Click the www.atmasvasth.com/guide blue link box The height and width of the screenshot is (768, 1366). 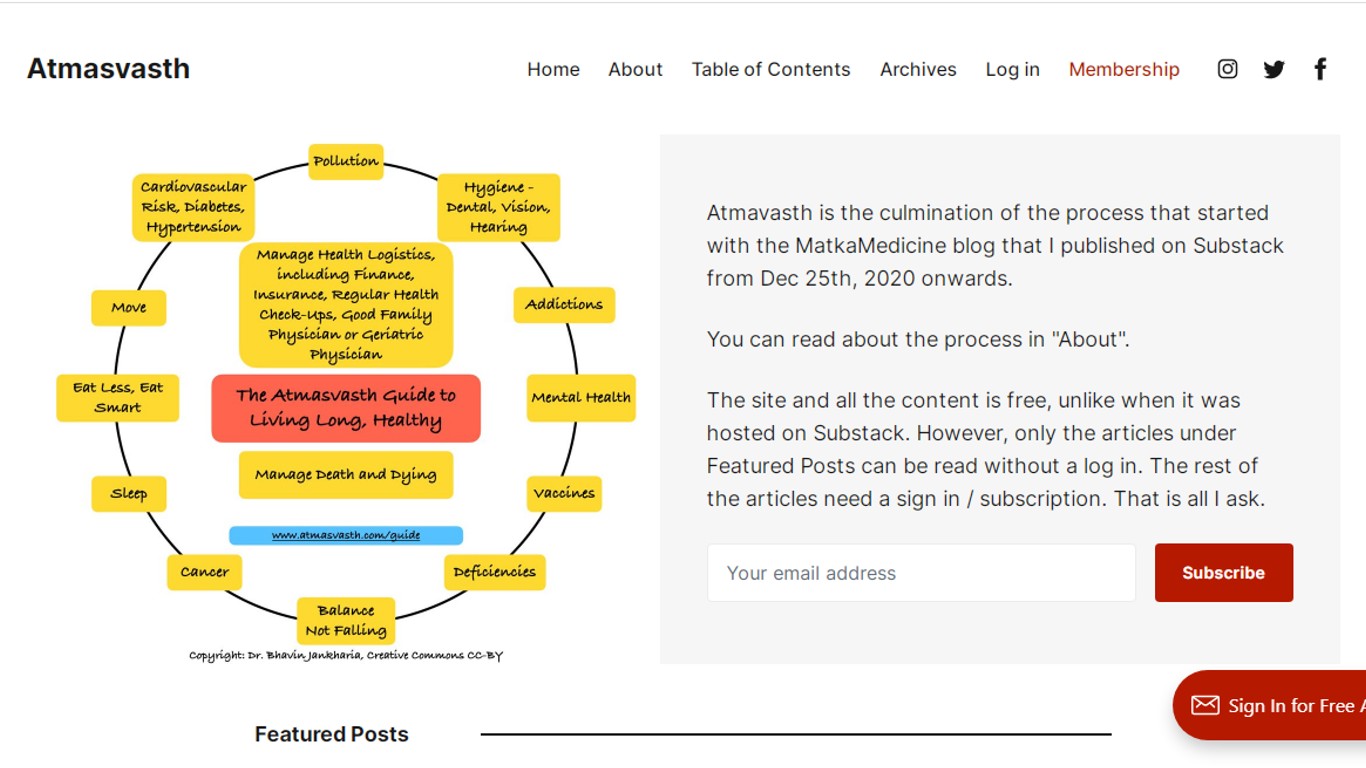point(346,535)
